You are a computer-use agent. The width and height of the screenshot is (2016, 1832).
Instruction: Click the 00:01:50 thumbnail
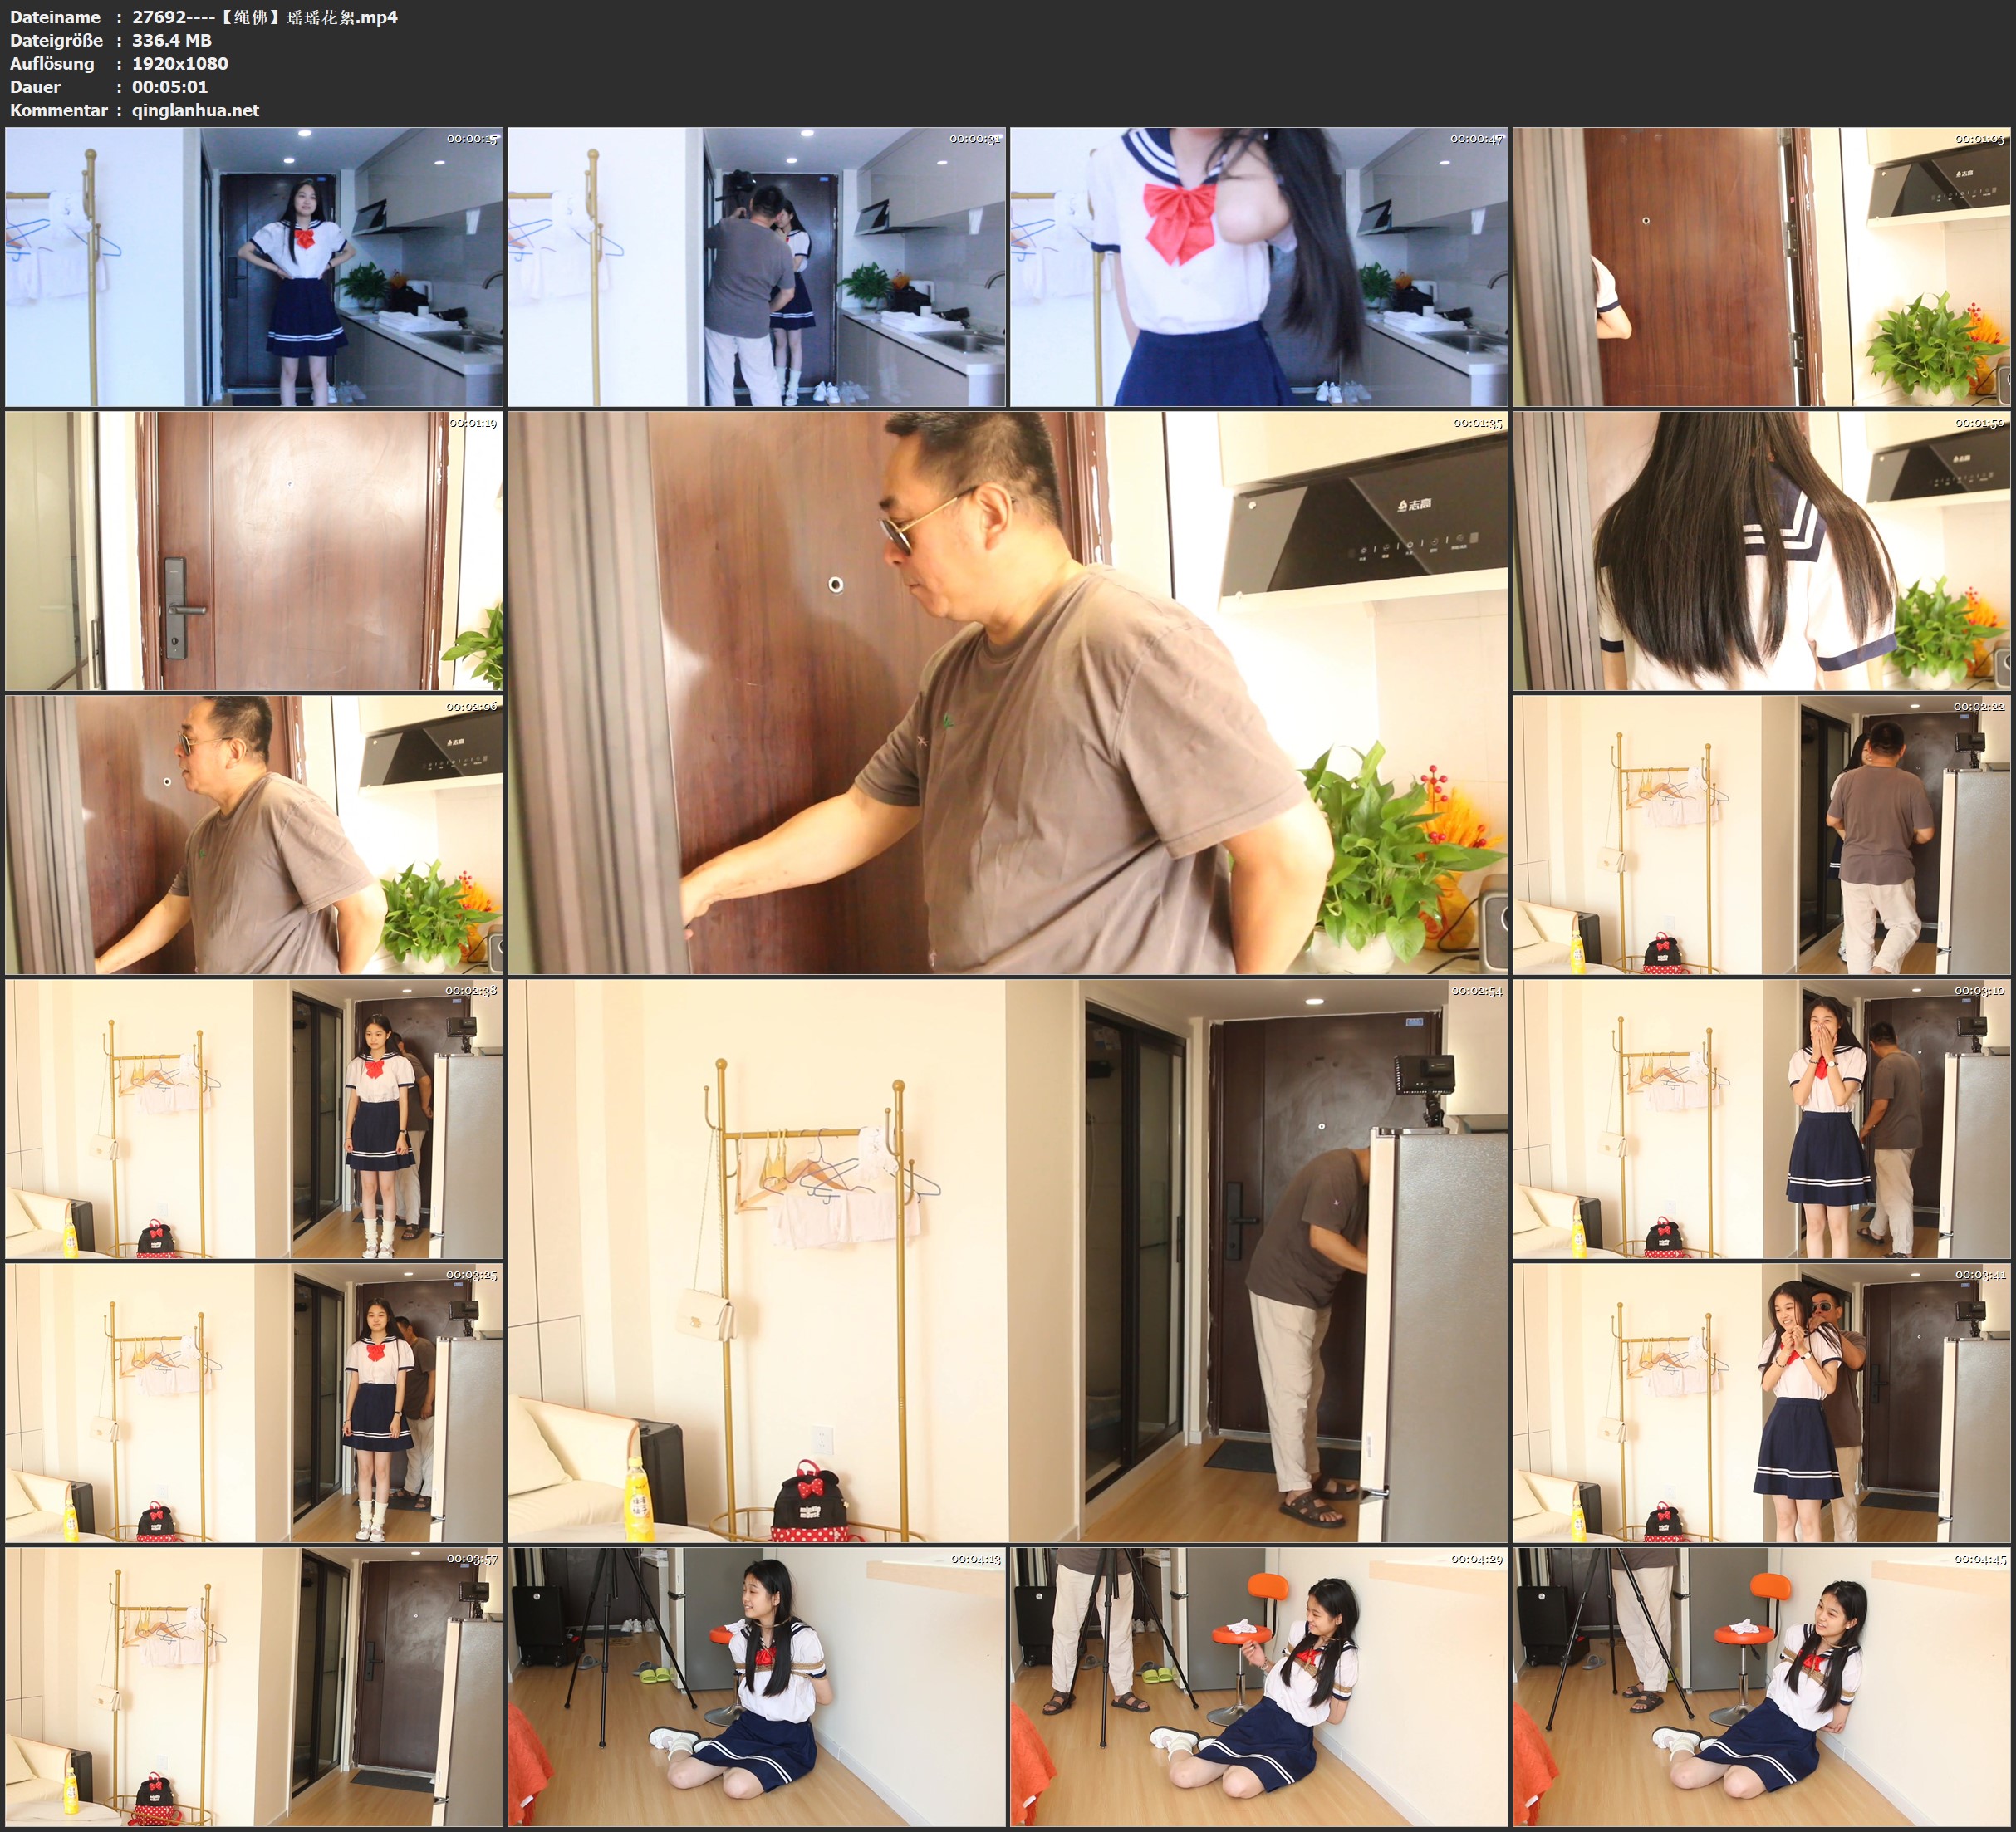1762,551
